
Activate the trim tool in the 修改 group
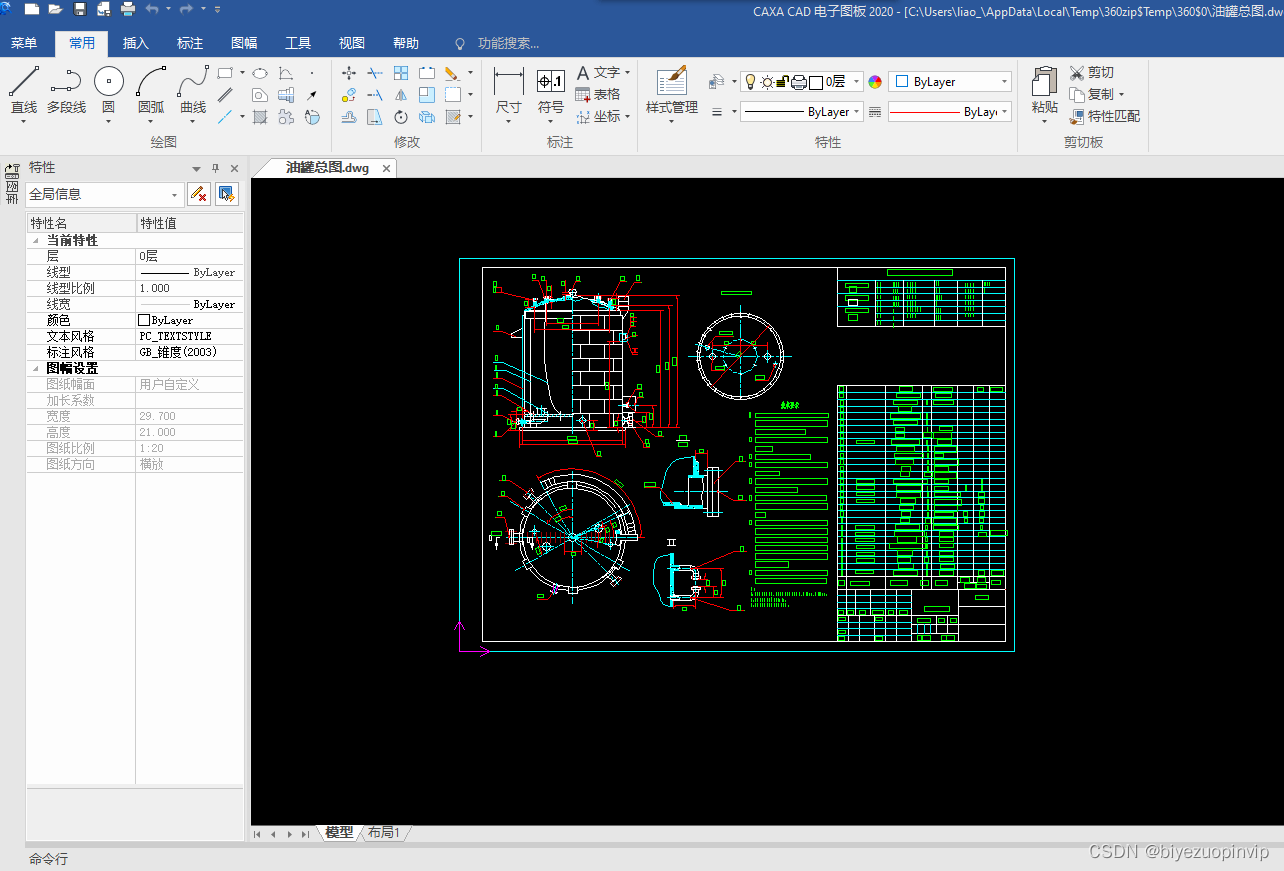coord(374,73)
